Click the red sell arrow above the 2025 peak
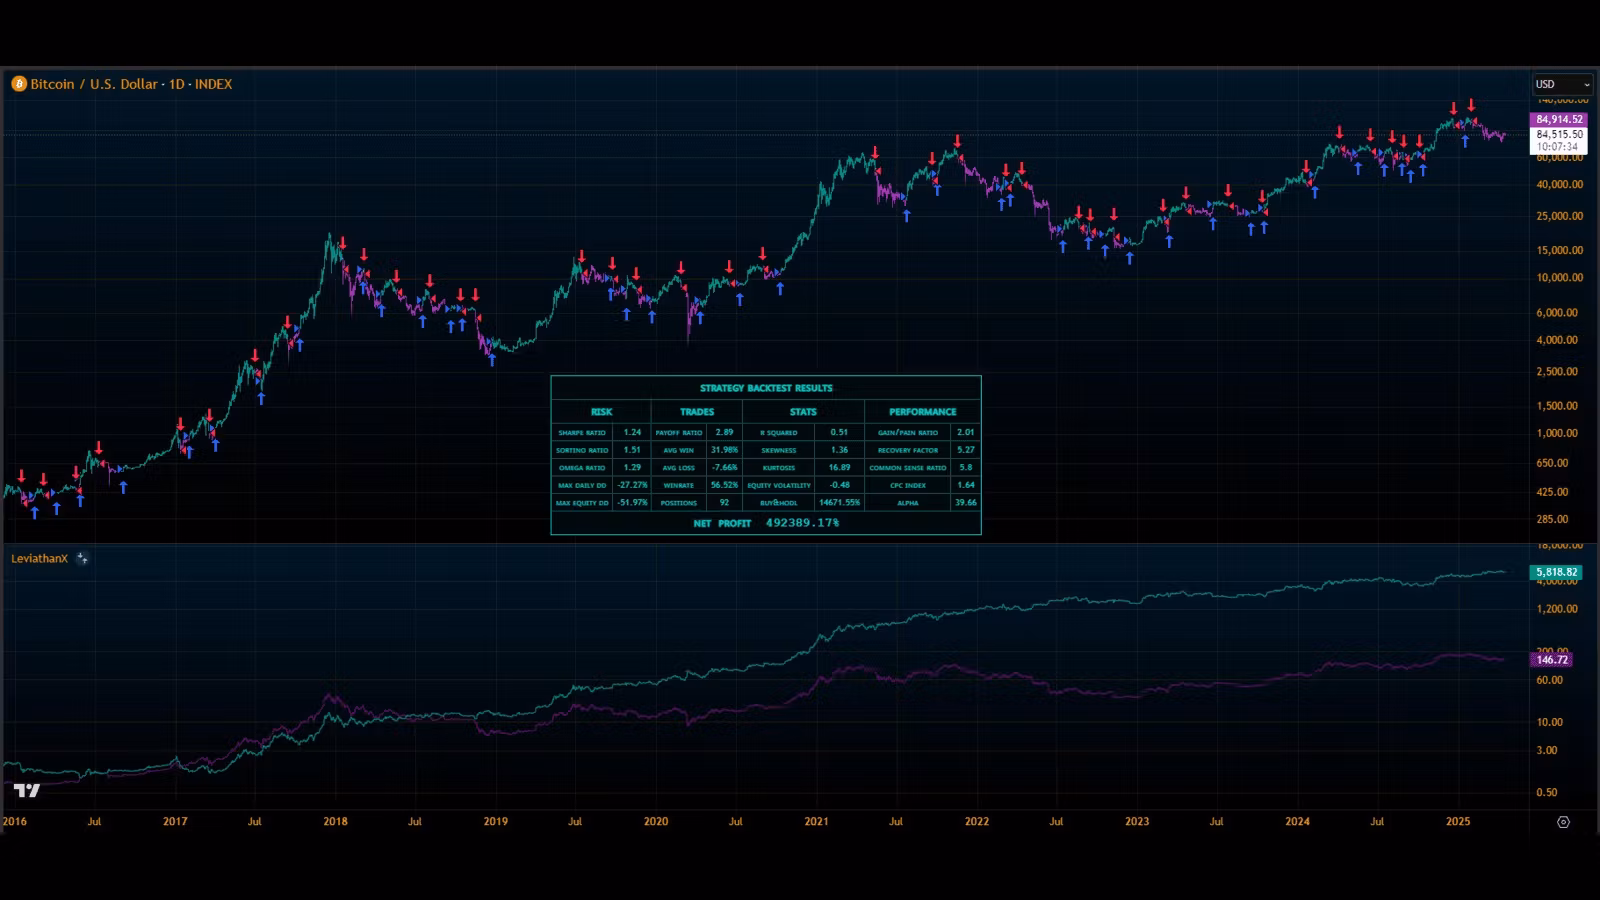Image resolution: width=1600 pixels, height=900 pixels. pos(1471,105)
